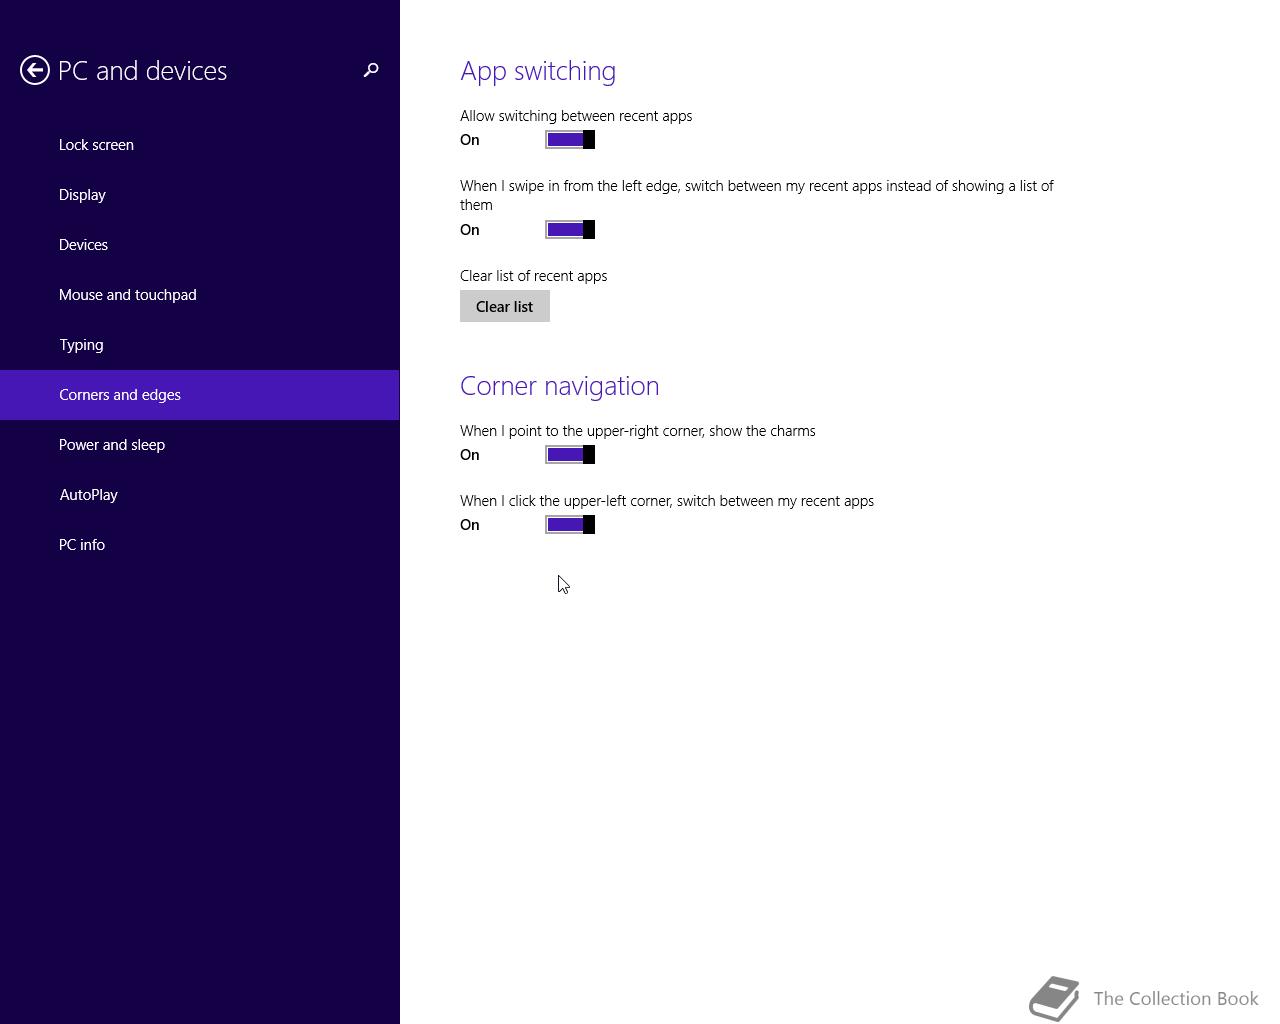Select Typing settings
The image size is (1280, 1024).
(x=200, y=345)
